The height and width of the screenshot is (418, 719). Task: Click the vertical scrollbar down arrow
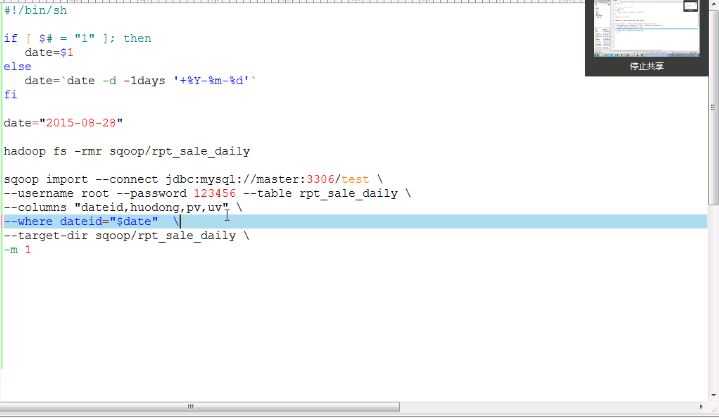point(713,394)
